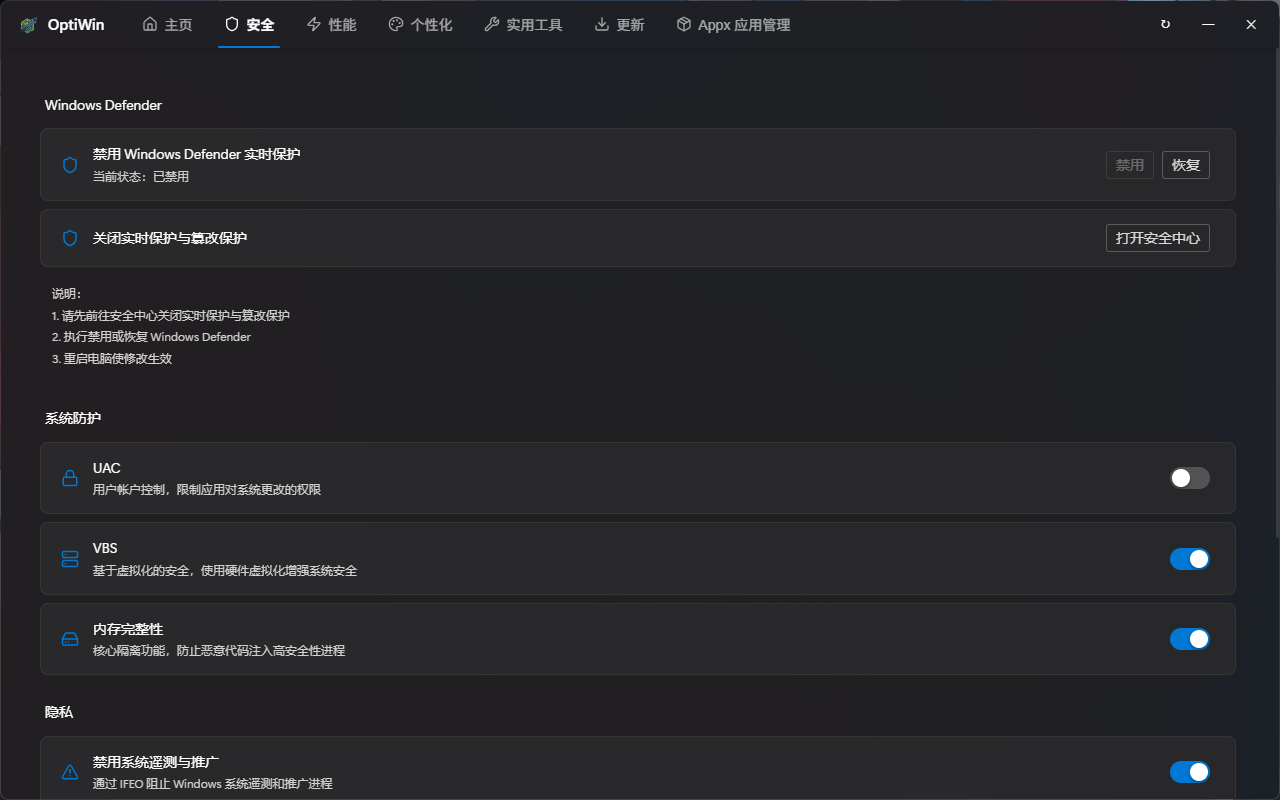Click the server icon in the VBS row

(70, 558)
